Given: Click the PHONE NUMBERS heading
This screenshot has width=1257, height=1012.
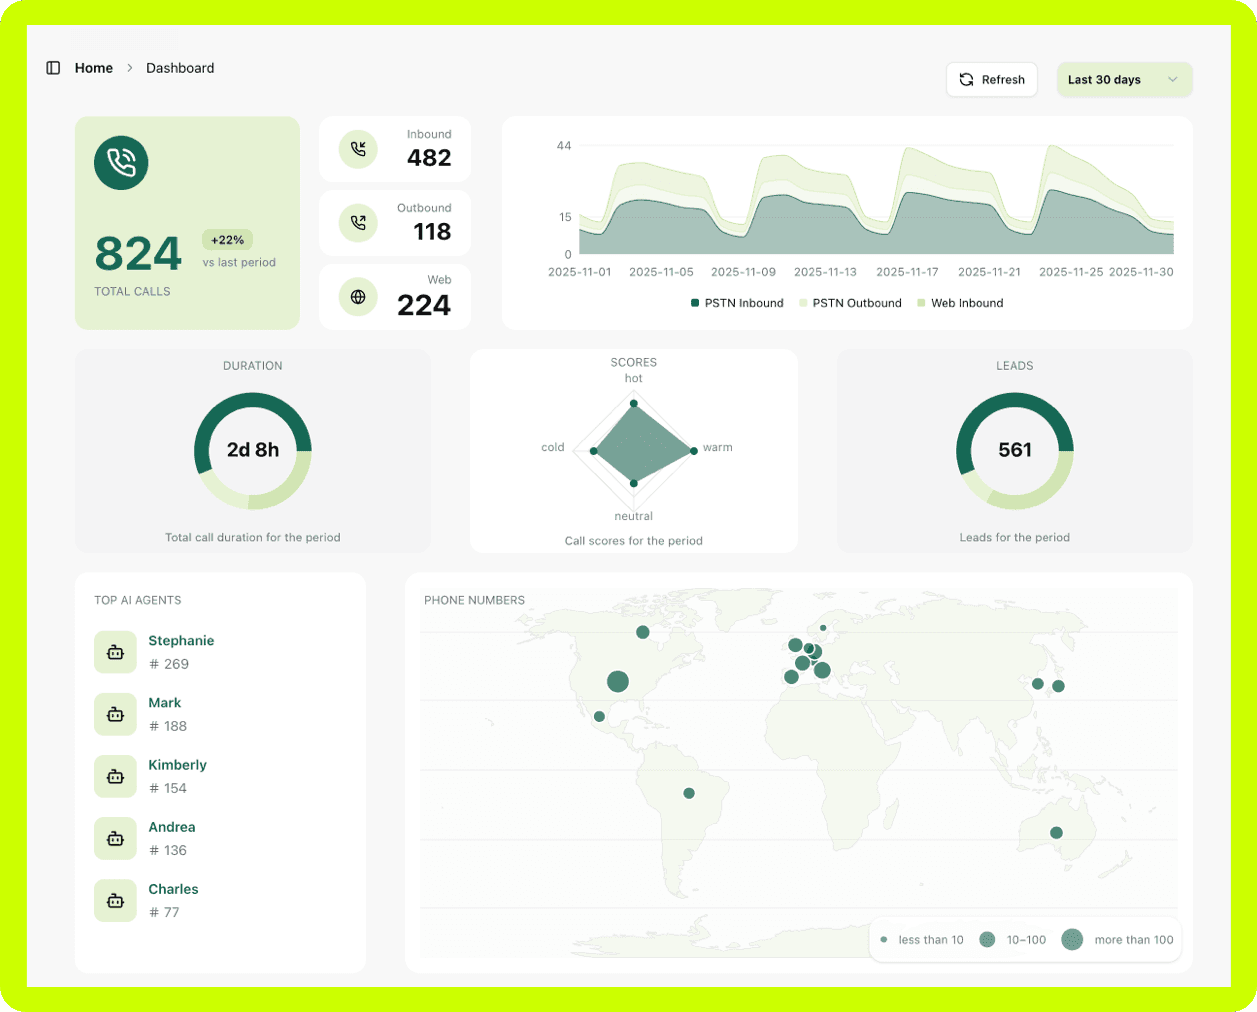Looking at the screenshot, I should [474, 600].
